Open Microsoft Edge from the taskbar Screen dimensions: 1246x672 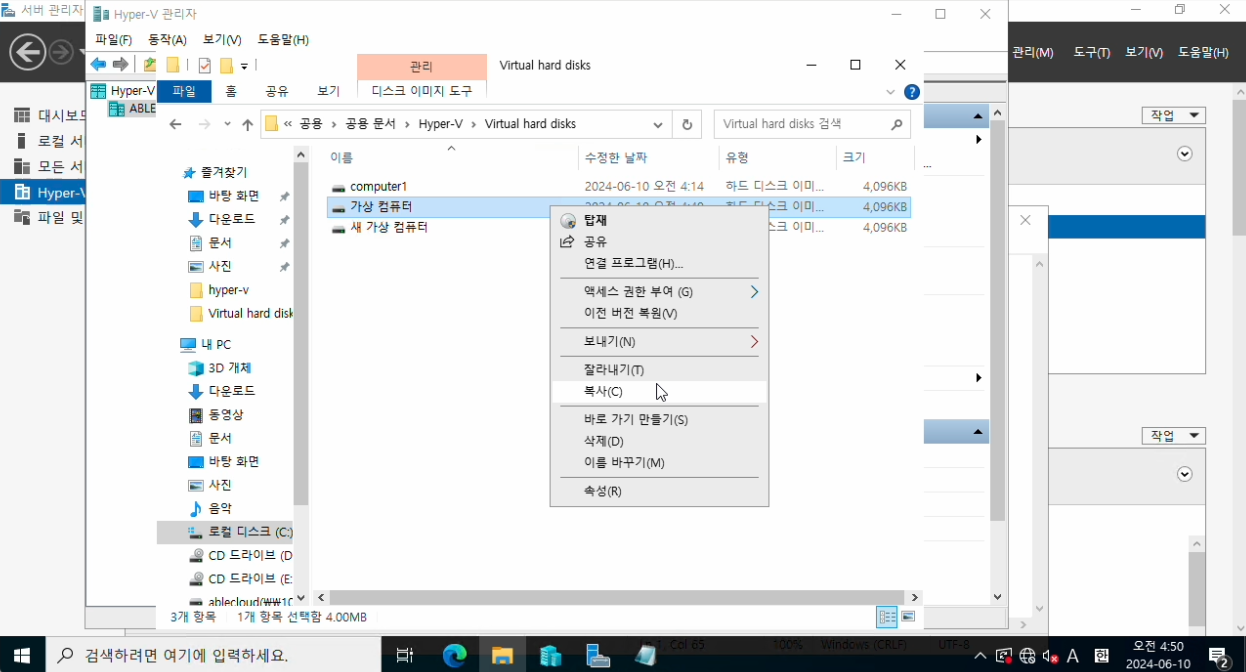[x=455, y=655]
